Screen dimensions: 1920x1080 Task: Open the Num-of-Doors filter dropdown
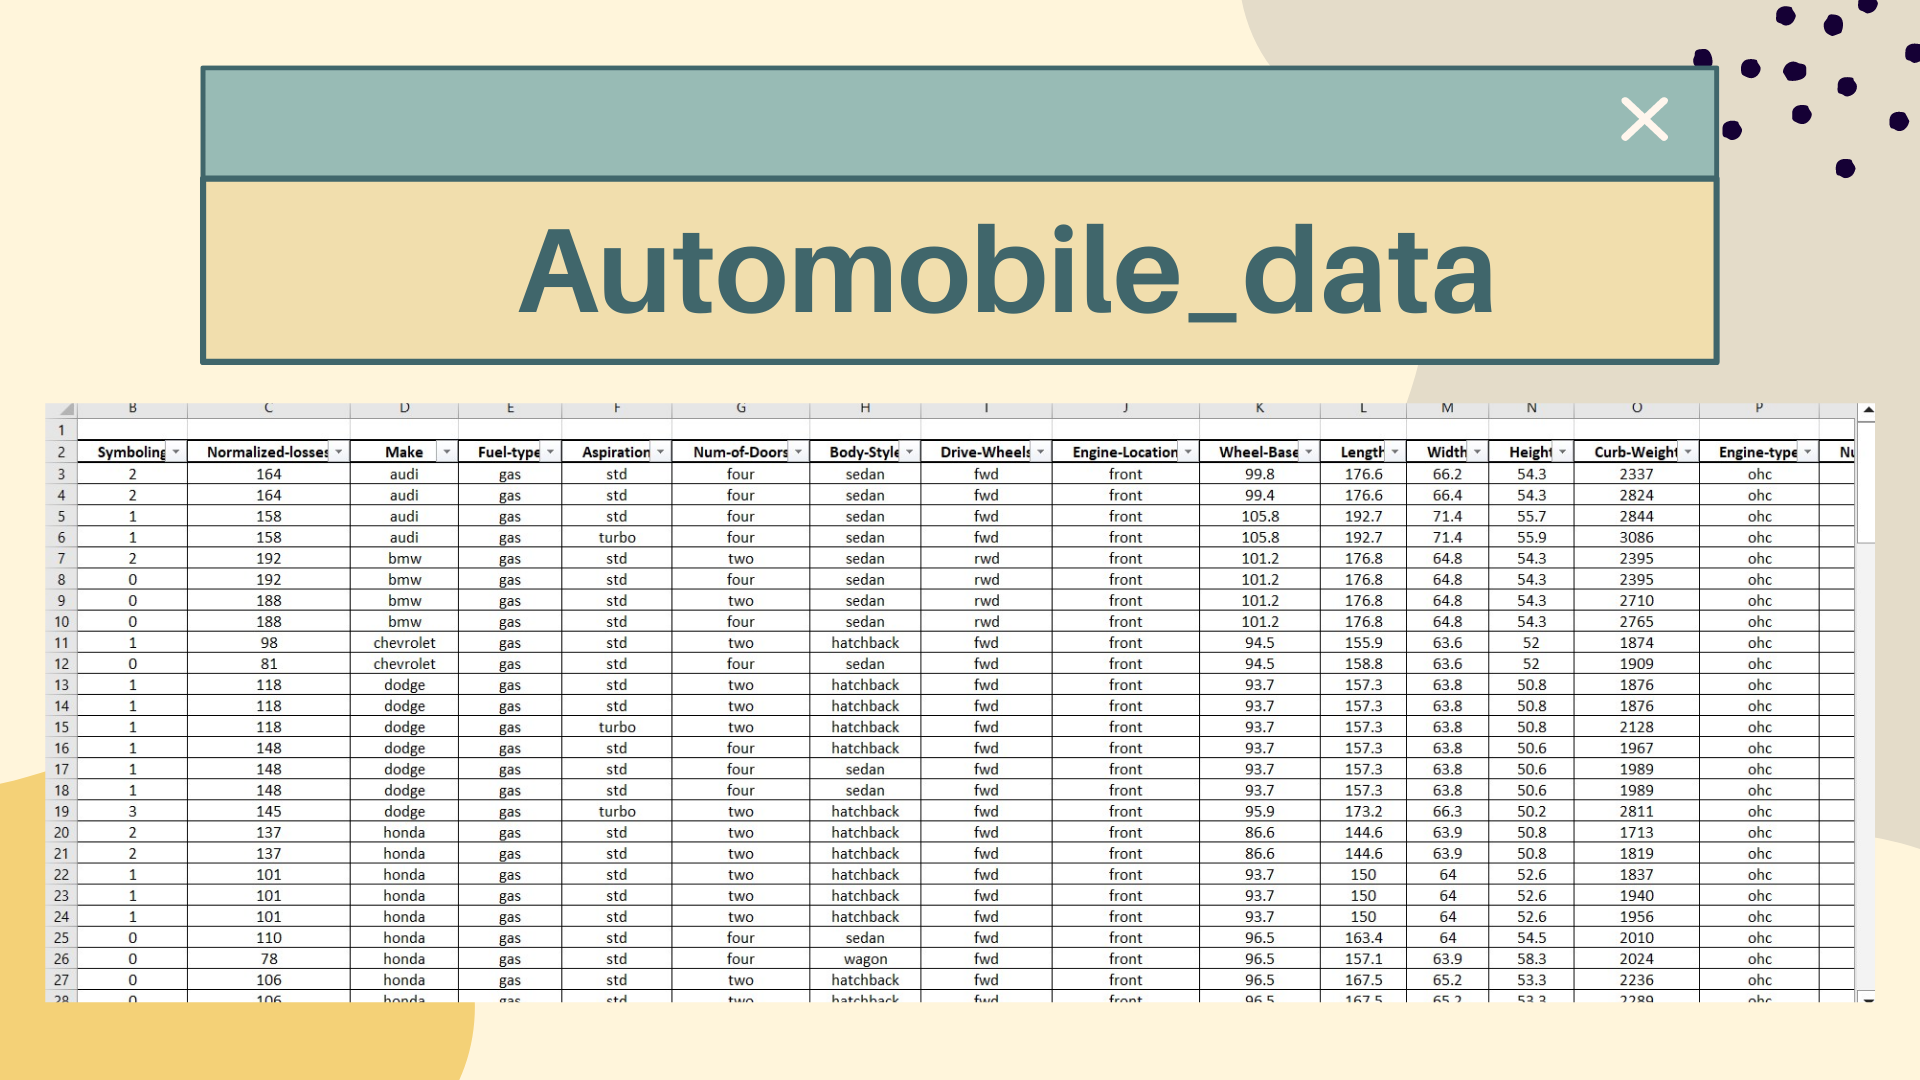coord(798,452)
